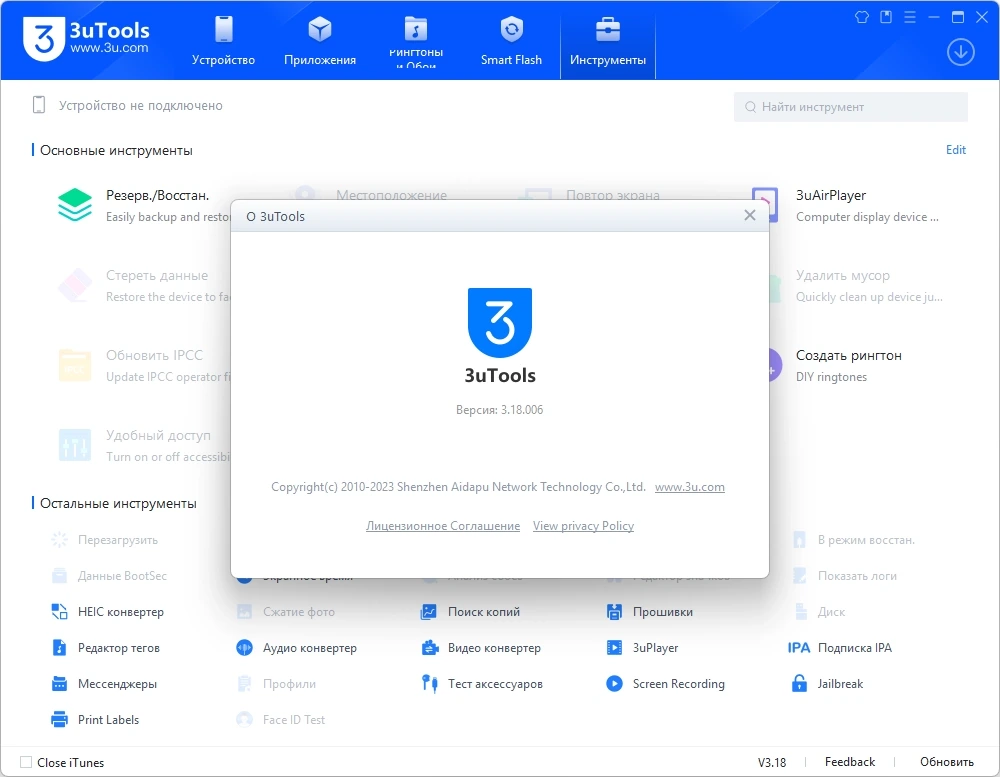Open the www.3u.com link in dialog
This screenshot has height=777, width=1000.
[x=689, y=487]
